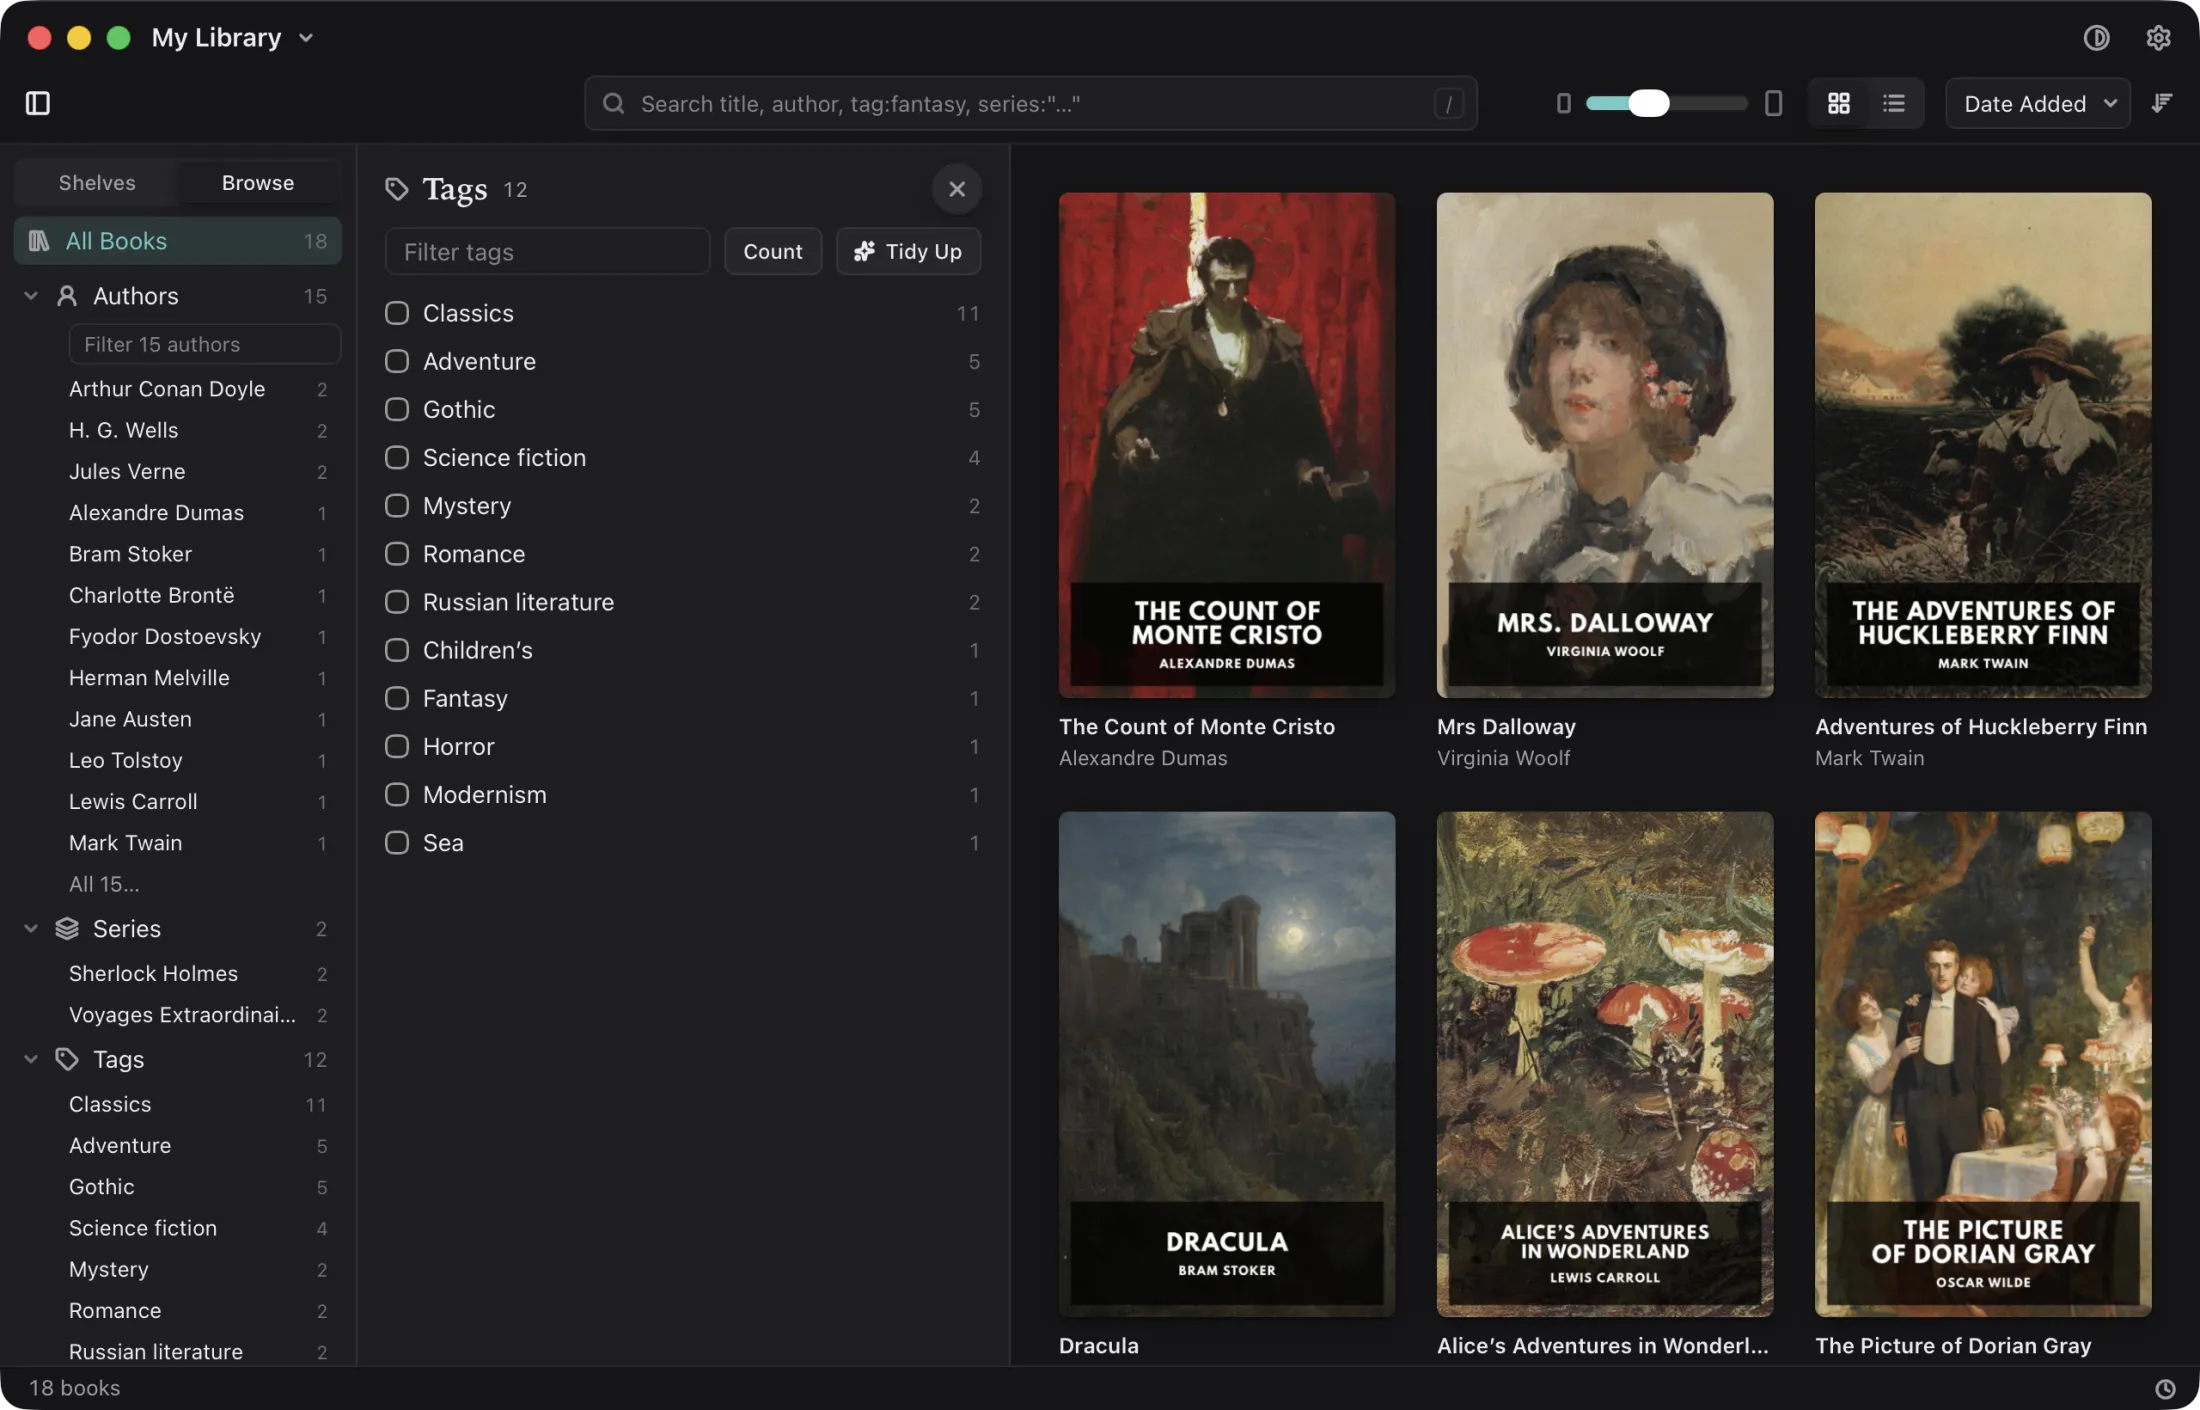This screenshot has height=1410, width=2200.
Task: Click the theme contrast icon
Action: pyautogui.click(x=2096, y=38)
